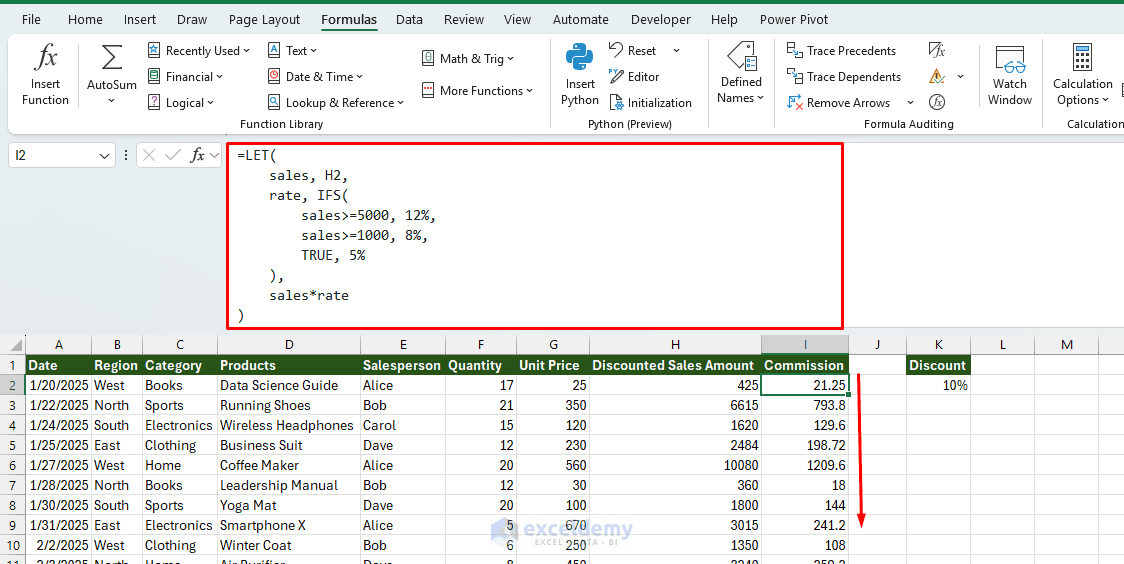Screen dimensions: 1124x564
Task: Switch to the View tab
Action: click(x=517, y=19)
